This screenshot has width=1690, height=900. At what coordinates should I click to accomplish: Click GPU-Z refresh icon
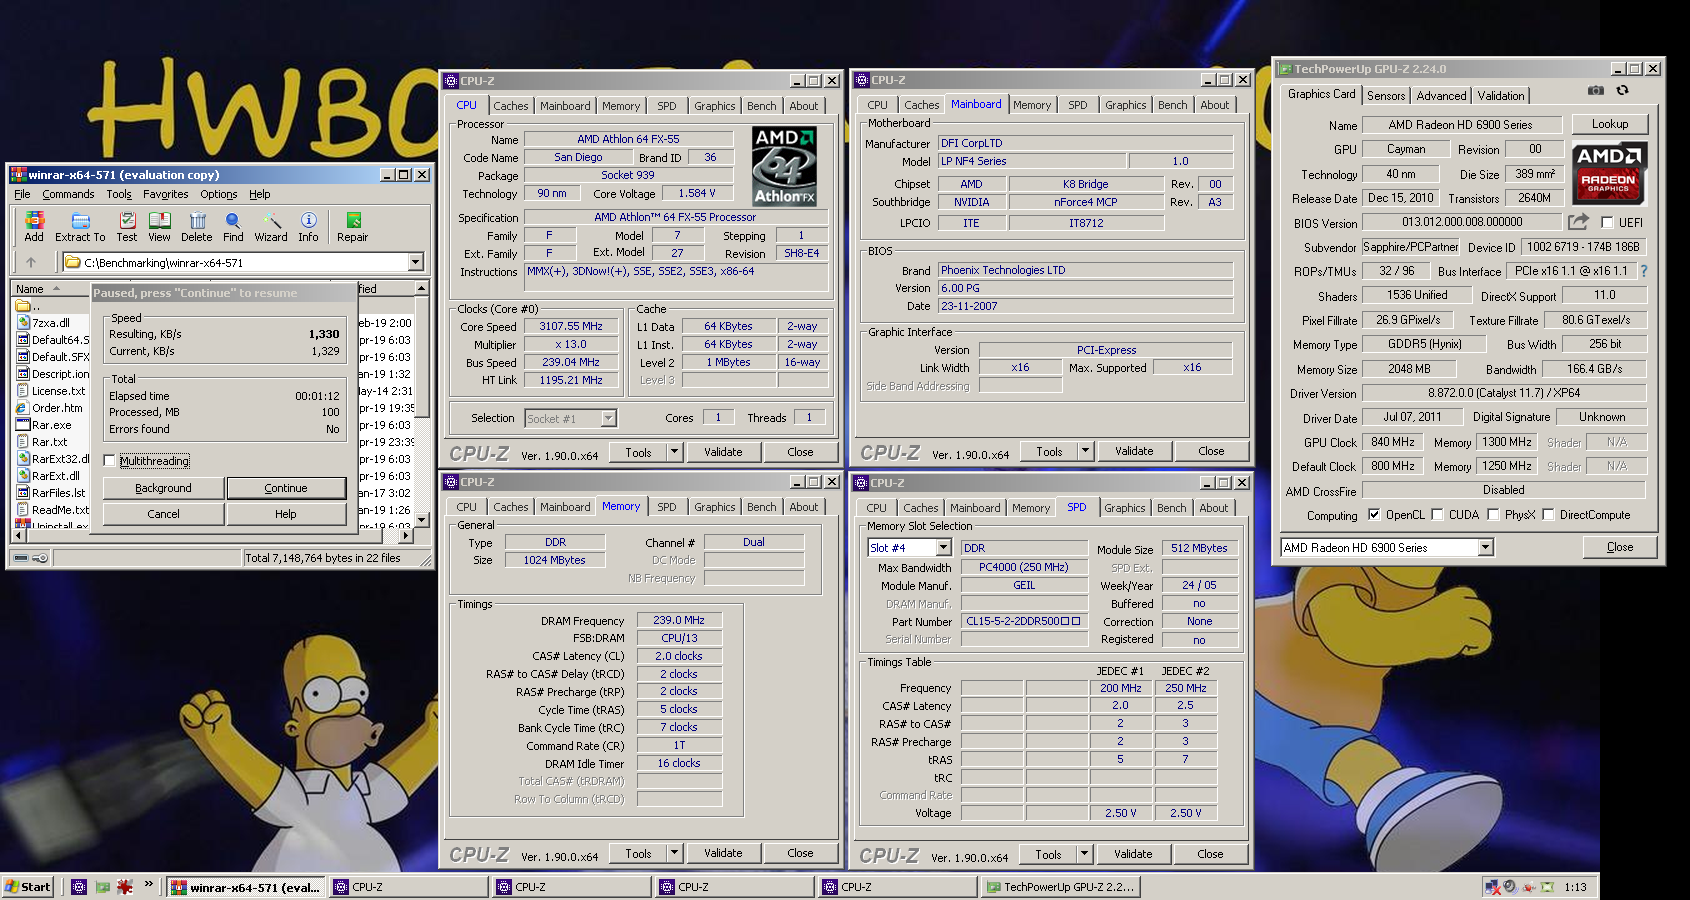(x=1622, y=91)
